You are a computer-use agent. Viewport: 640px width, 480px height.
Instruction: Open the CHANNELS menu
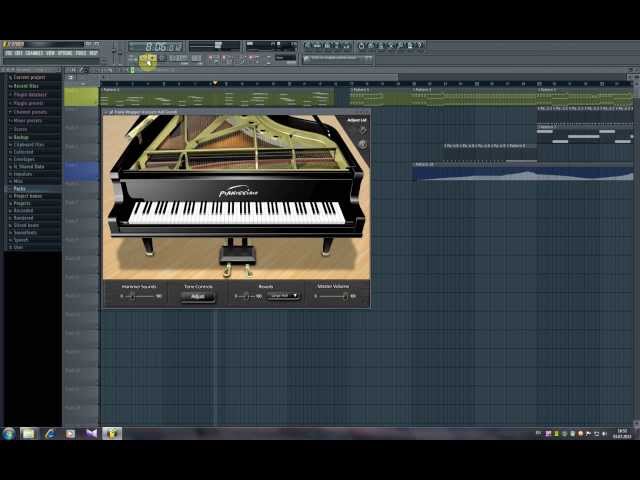pyautogui.click(x=34, y=53)
